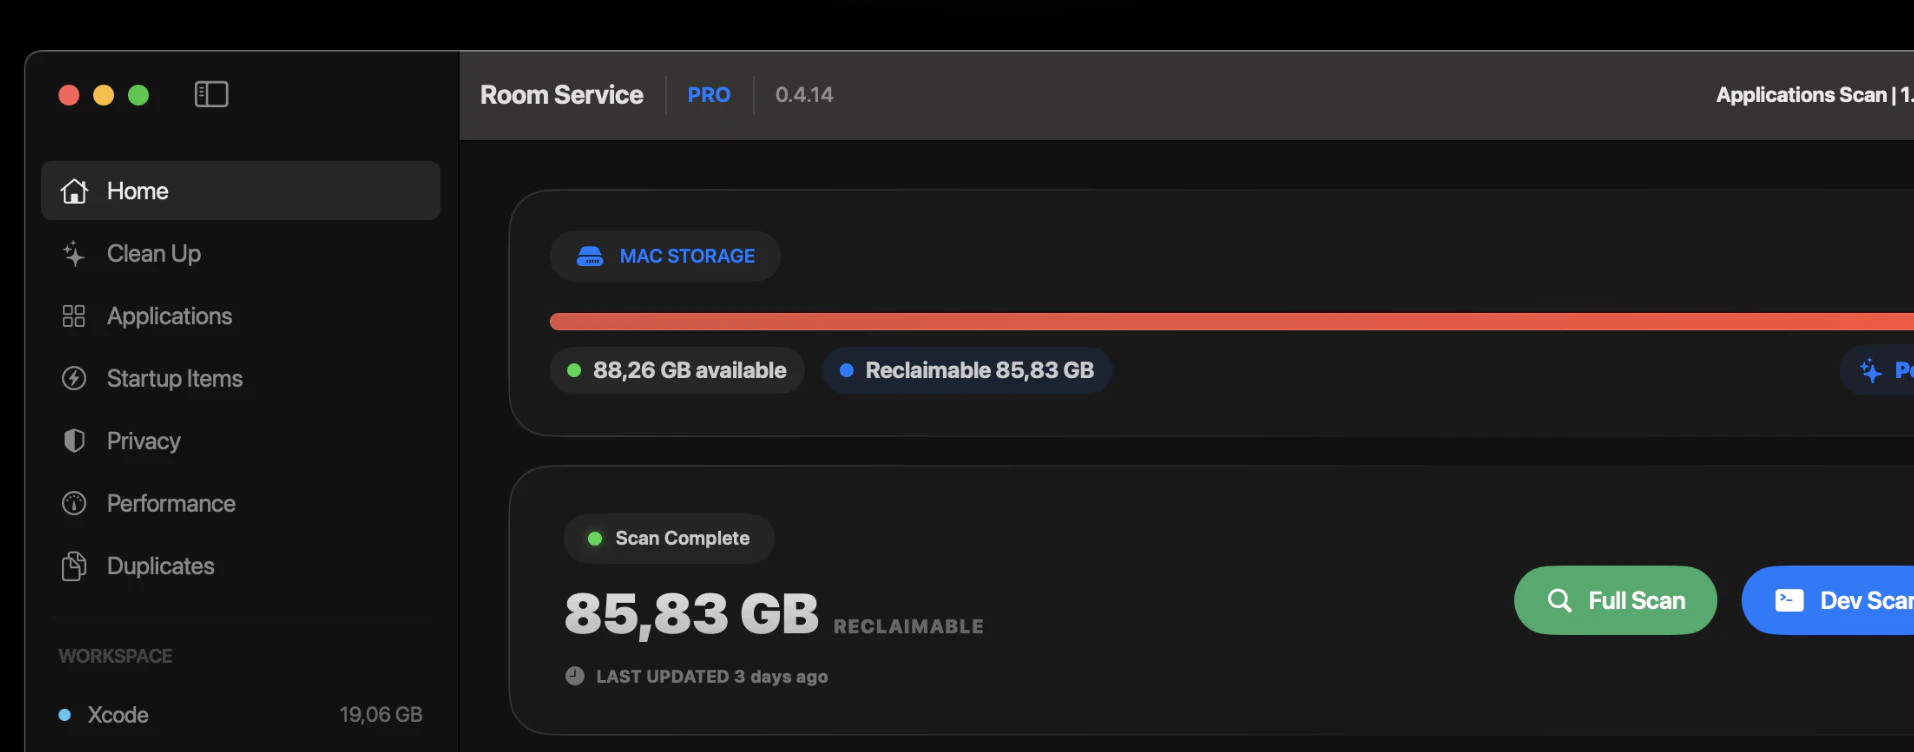Select Xcode workspace entry
This screenshot has height=752, width=1914.
click(118, 715)
